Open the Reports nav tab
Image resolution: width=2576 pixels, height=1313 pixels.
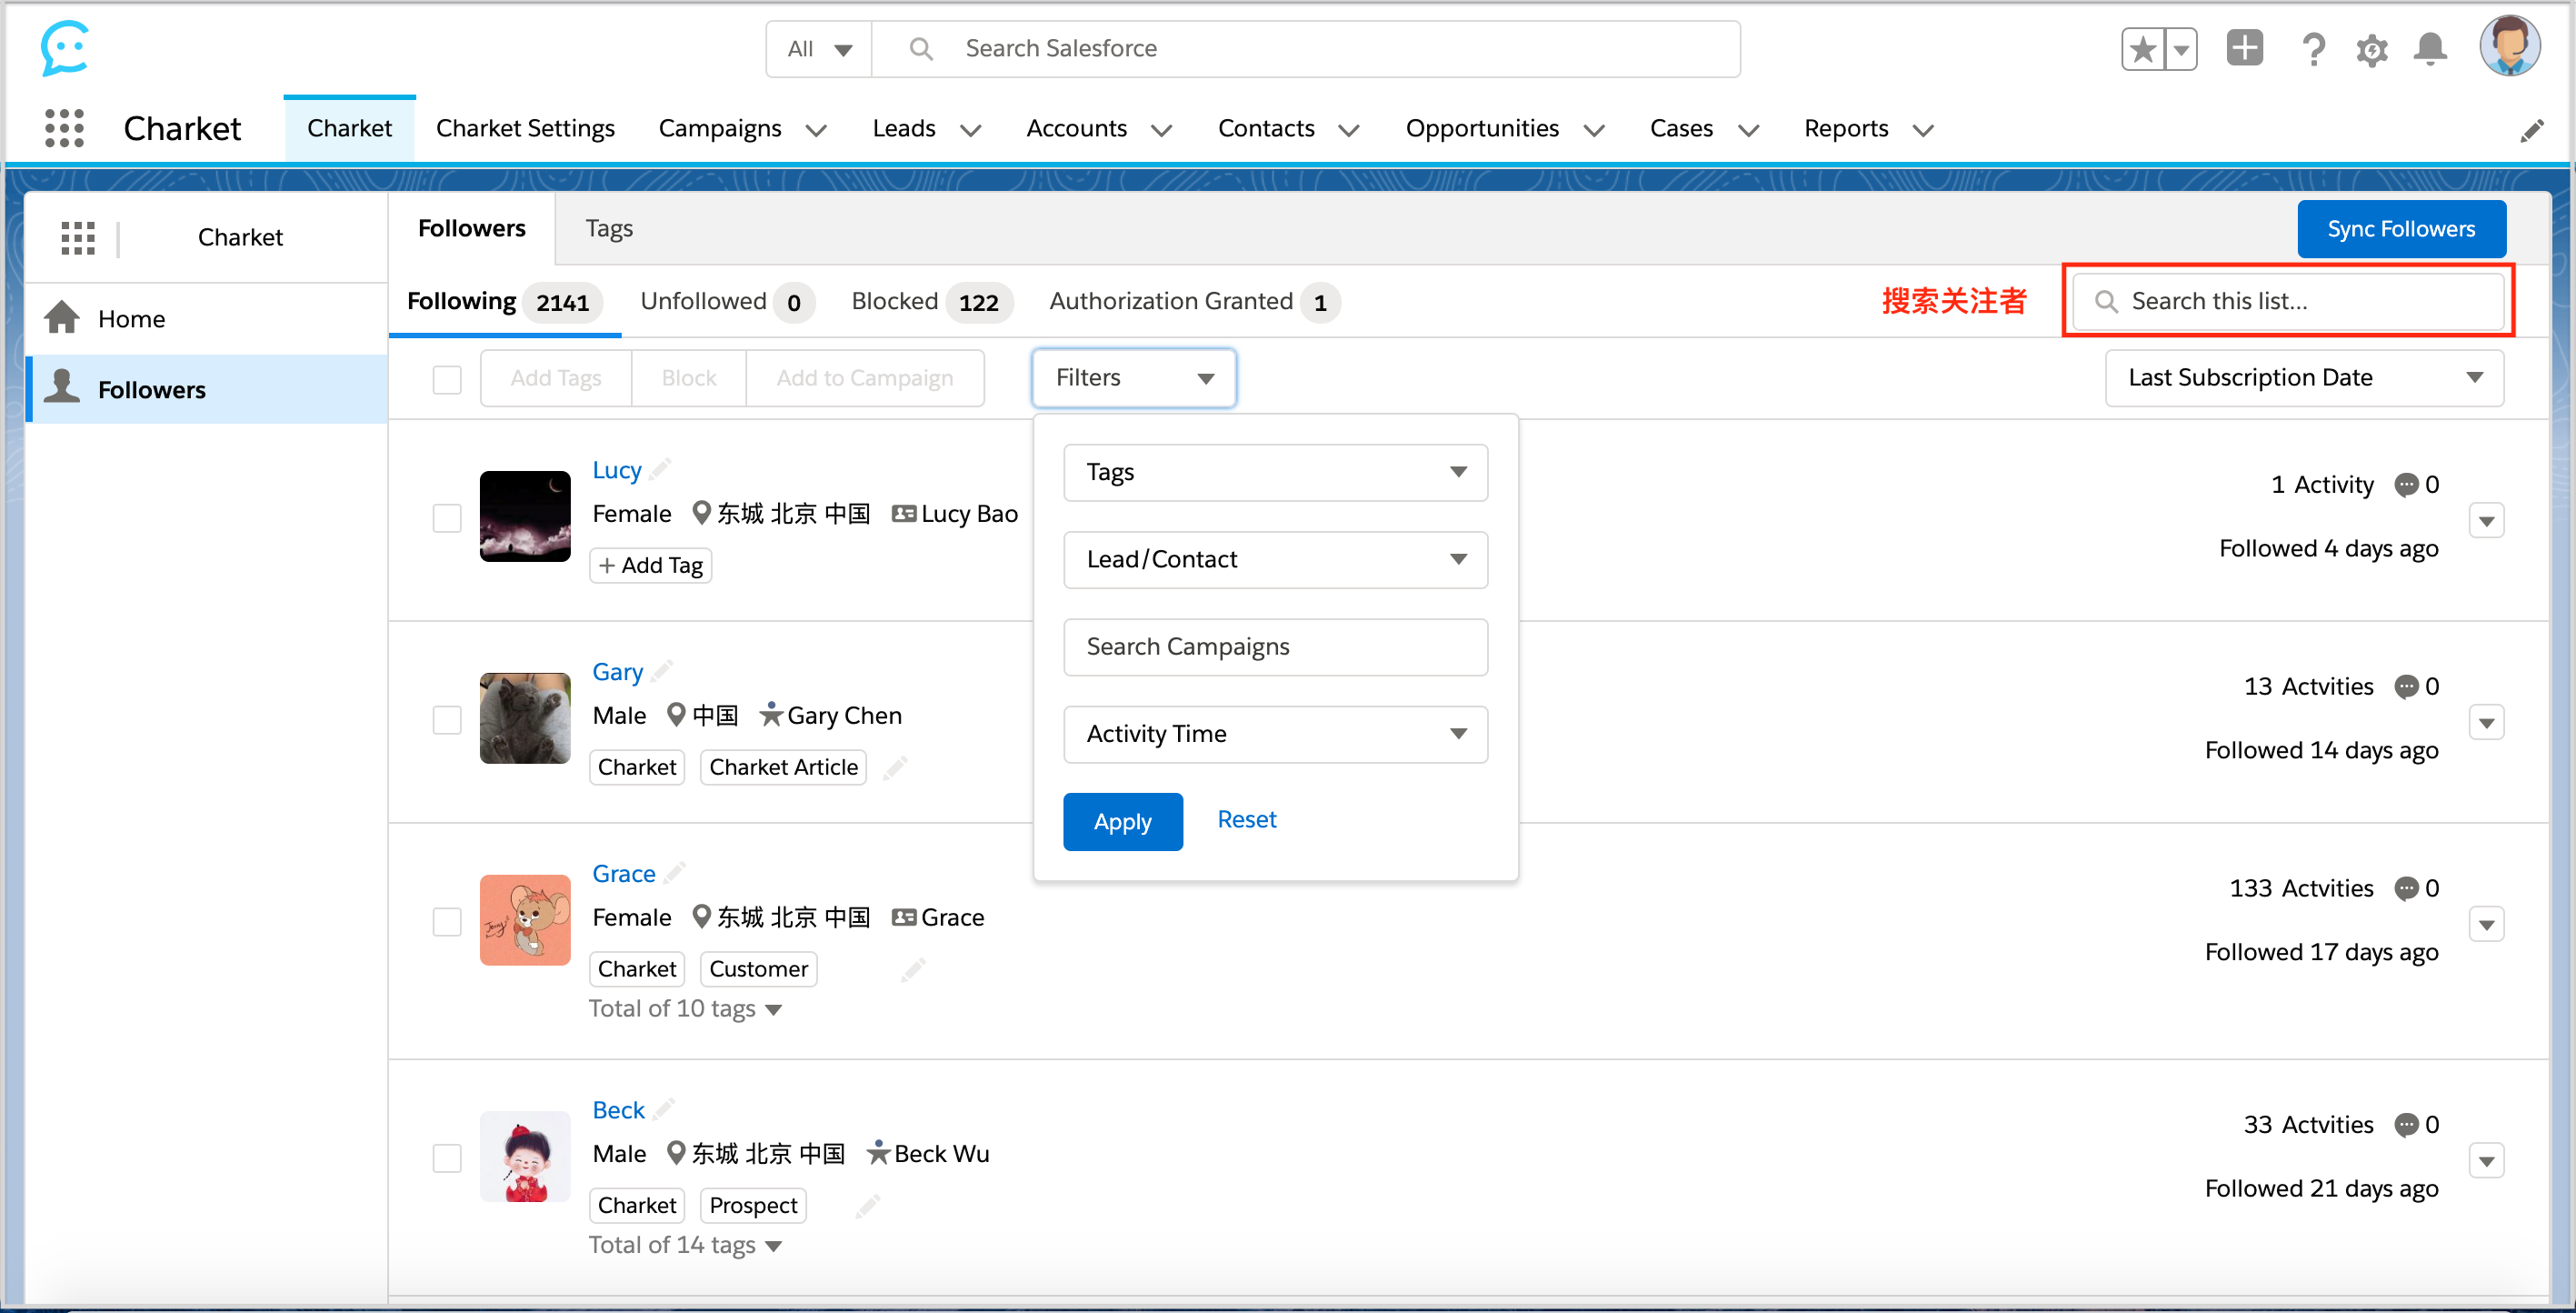point(1846,129)
